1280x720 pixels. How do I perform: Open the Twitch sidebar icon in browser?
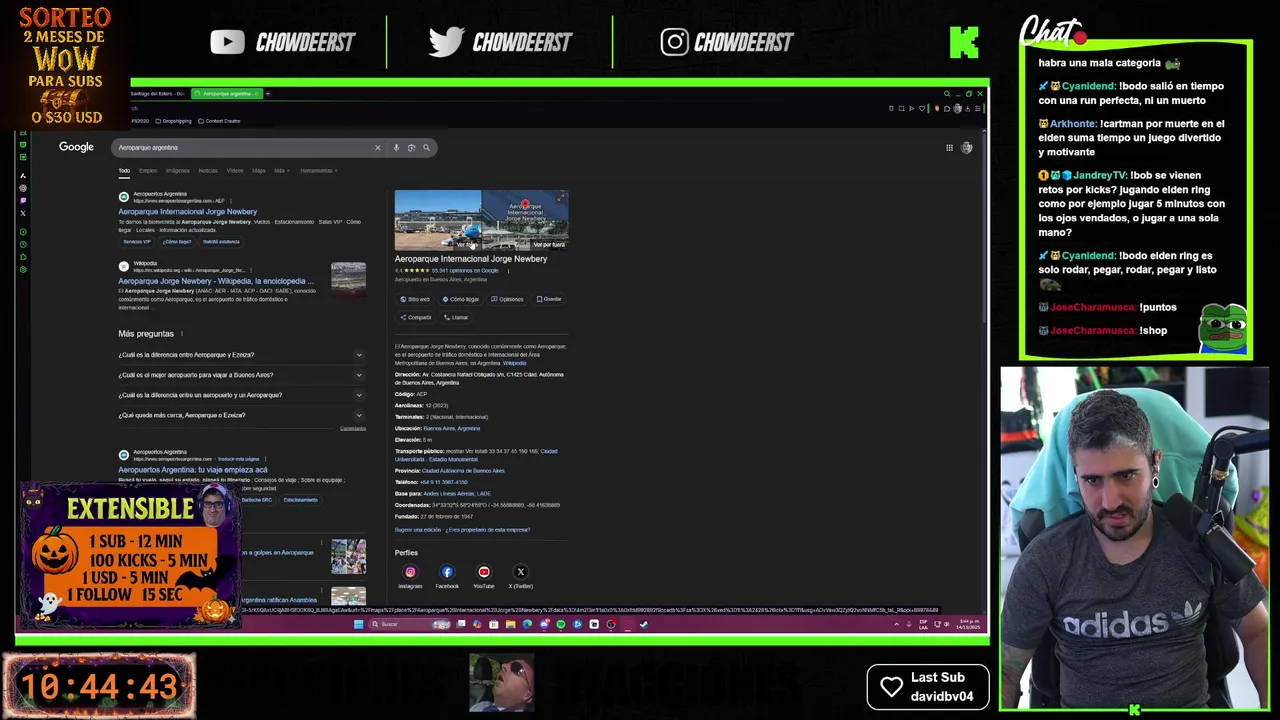pyautogui.click(x=23, y=200)
